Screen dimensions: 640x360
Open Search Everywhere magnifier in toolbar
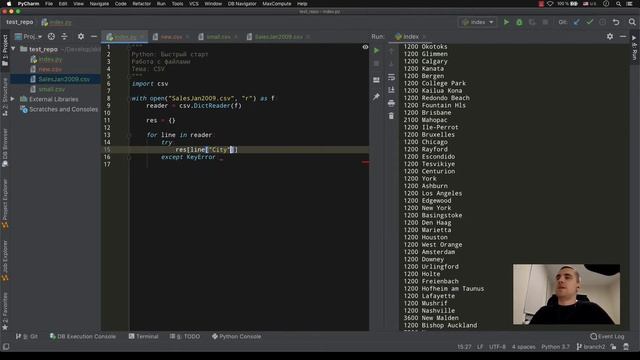point(632,22)
